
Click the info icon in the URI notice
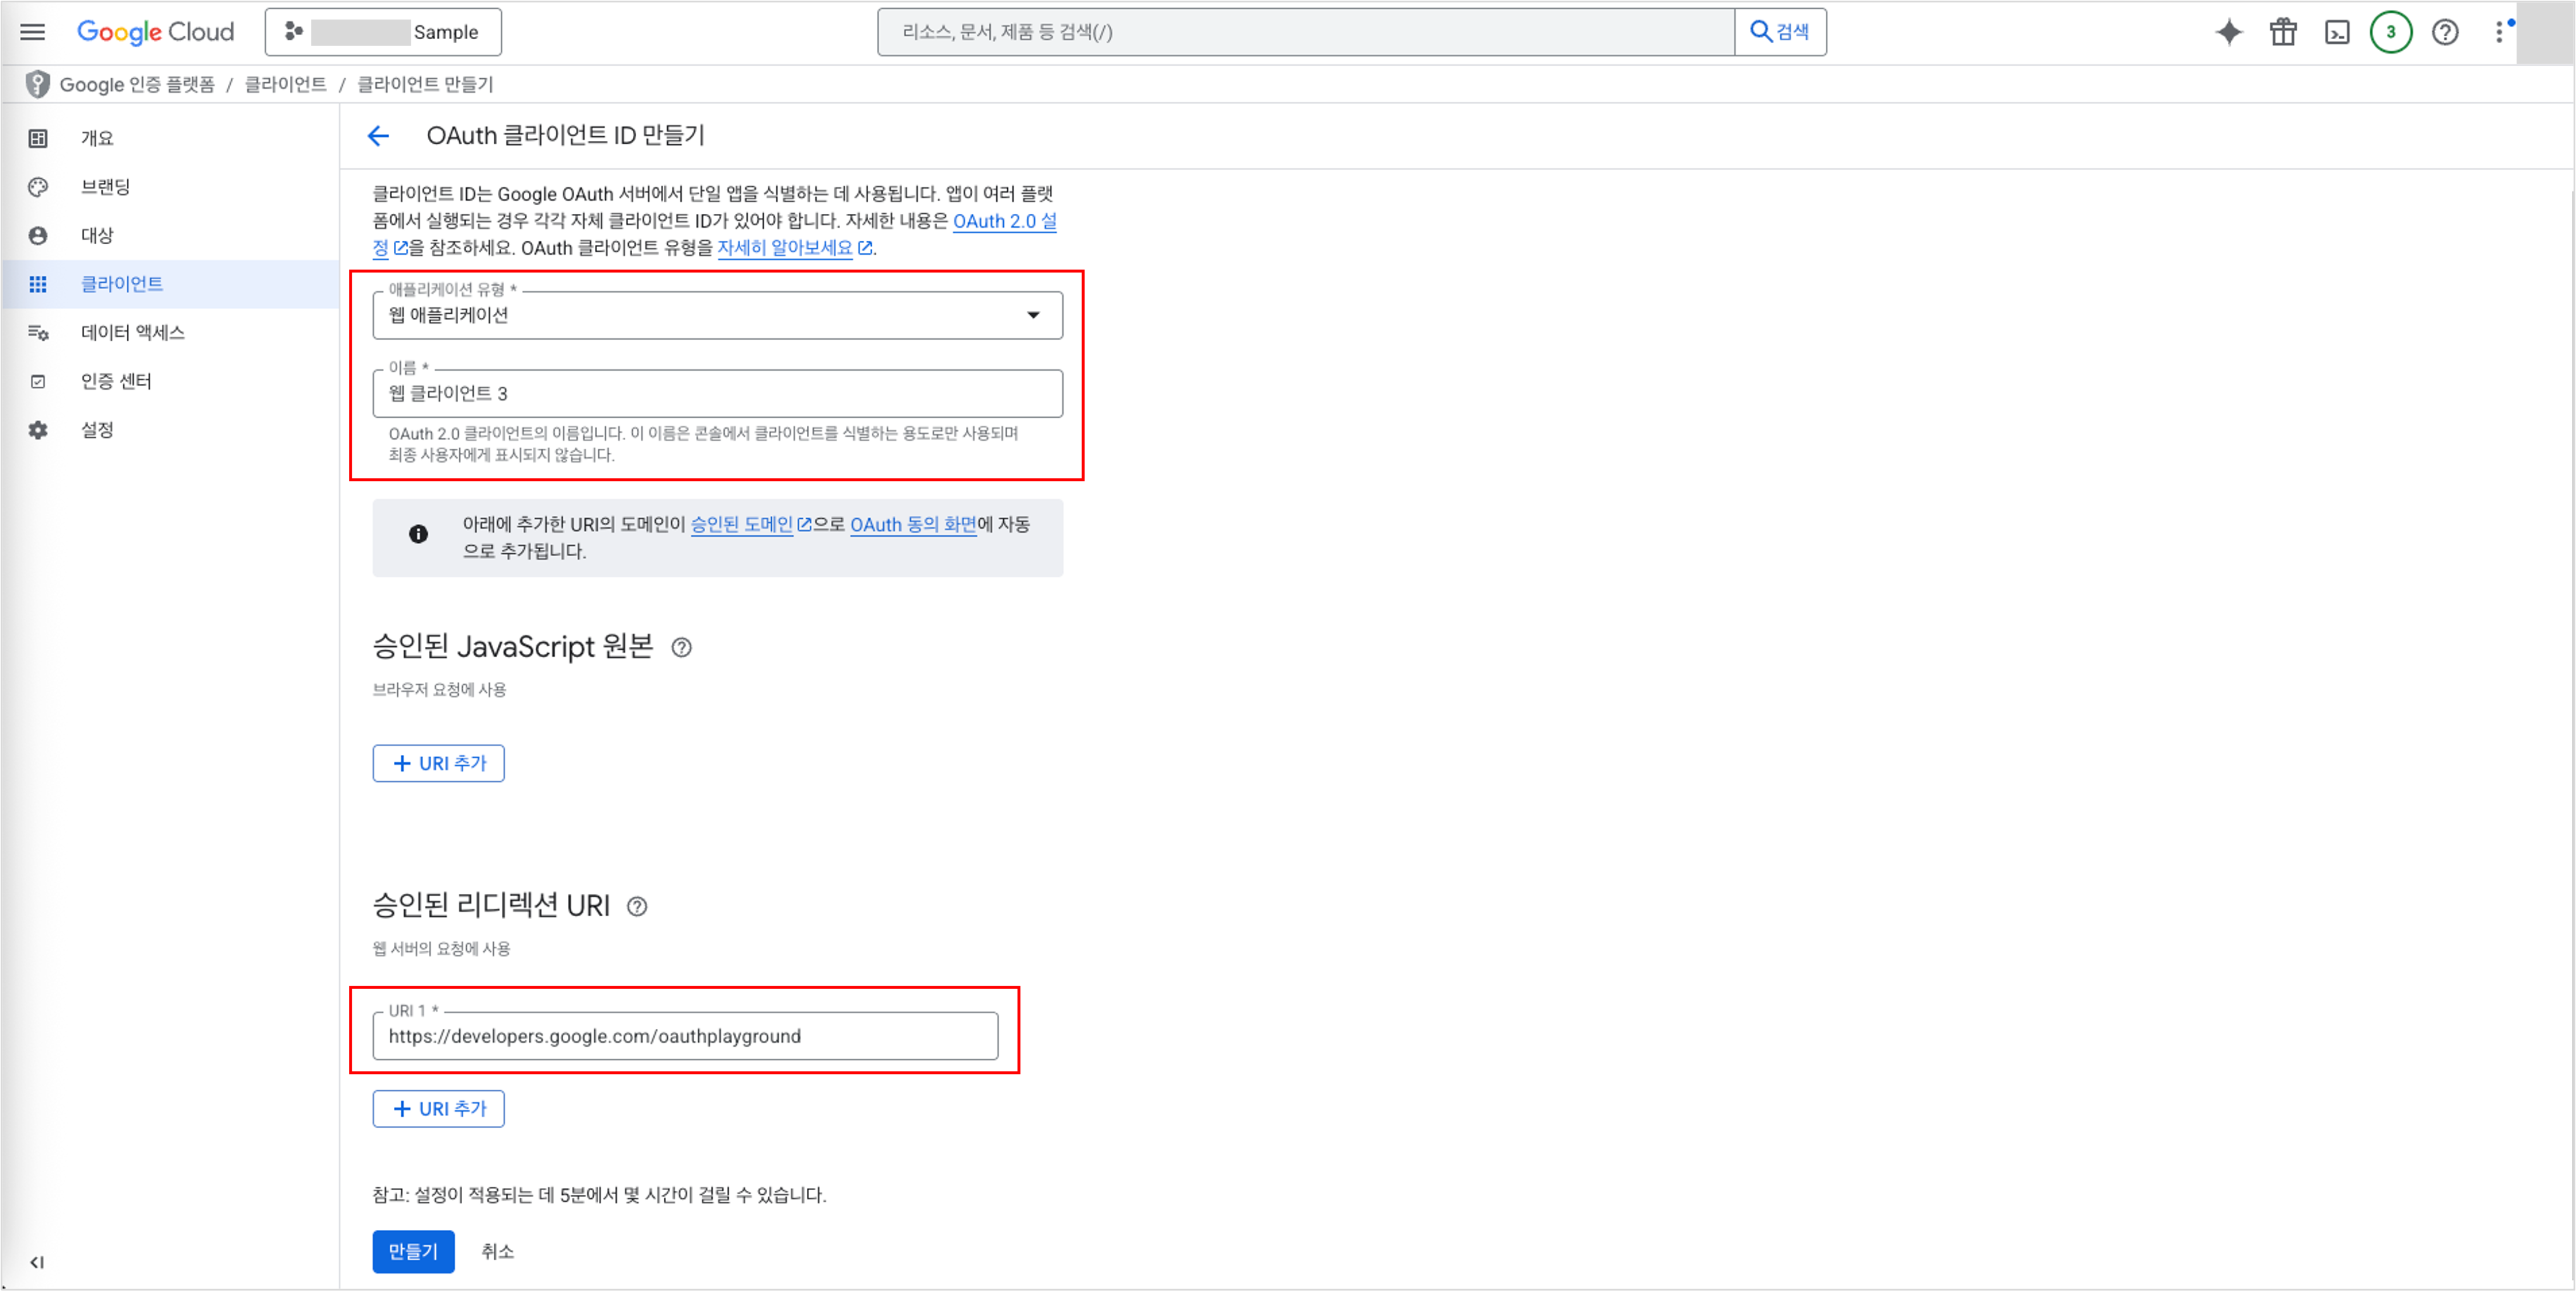point(418,535)
